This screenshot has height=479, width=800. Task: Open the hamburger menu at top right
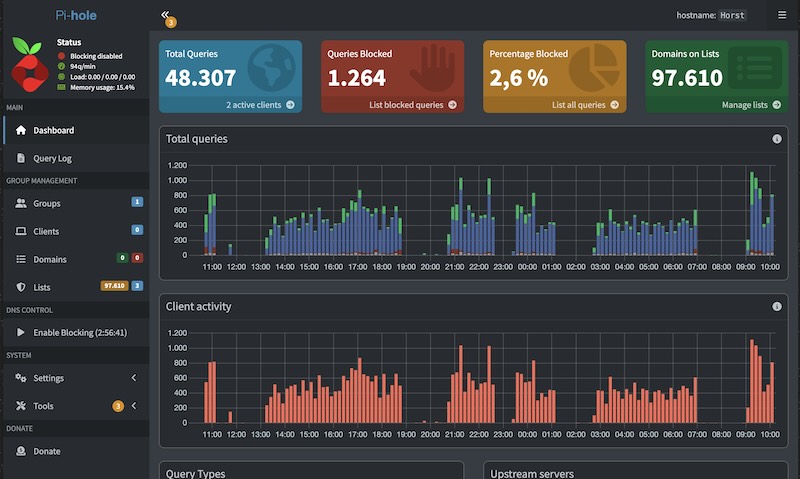click(782, 15)
